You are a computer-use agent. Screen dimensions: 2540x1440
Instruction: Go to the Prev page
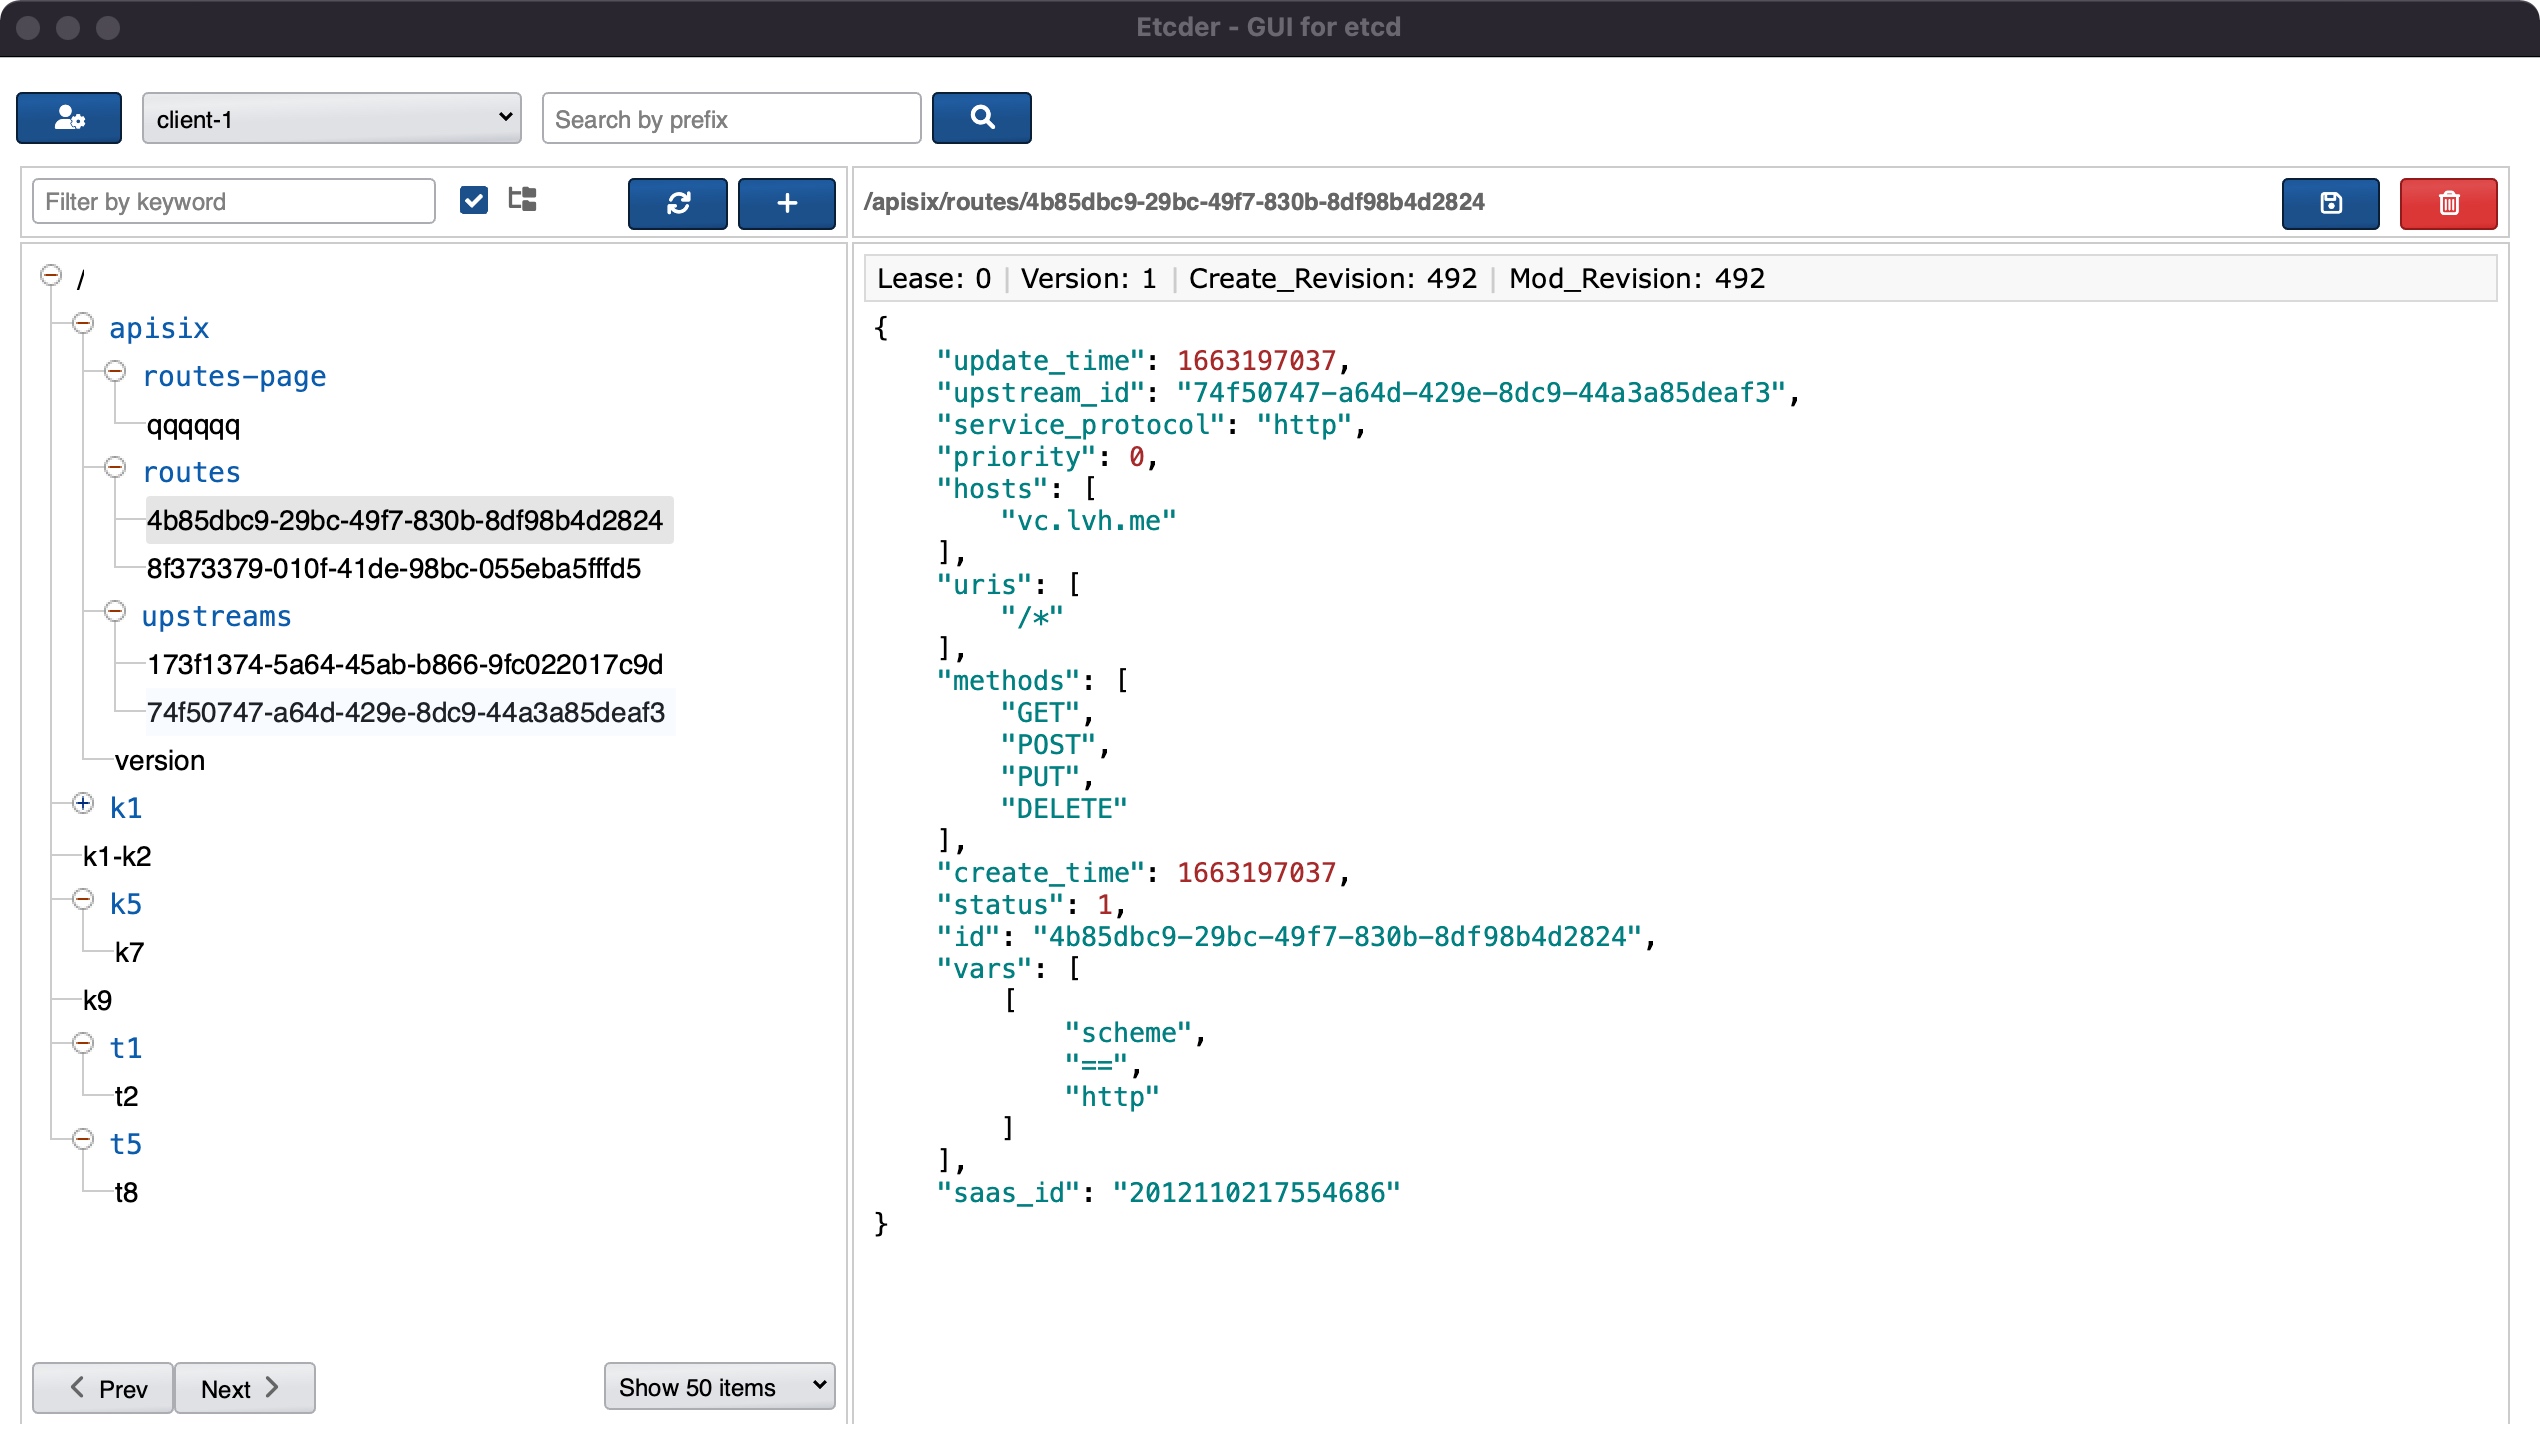point(105,1388)
